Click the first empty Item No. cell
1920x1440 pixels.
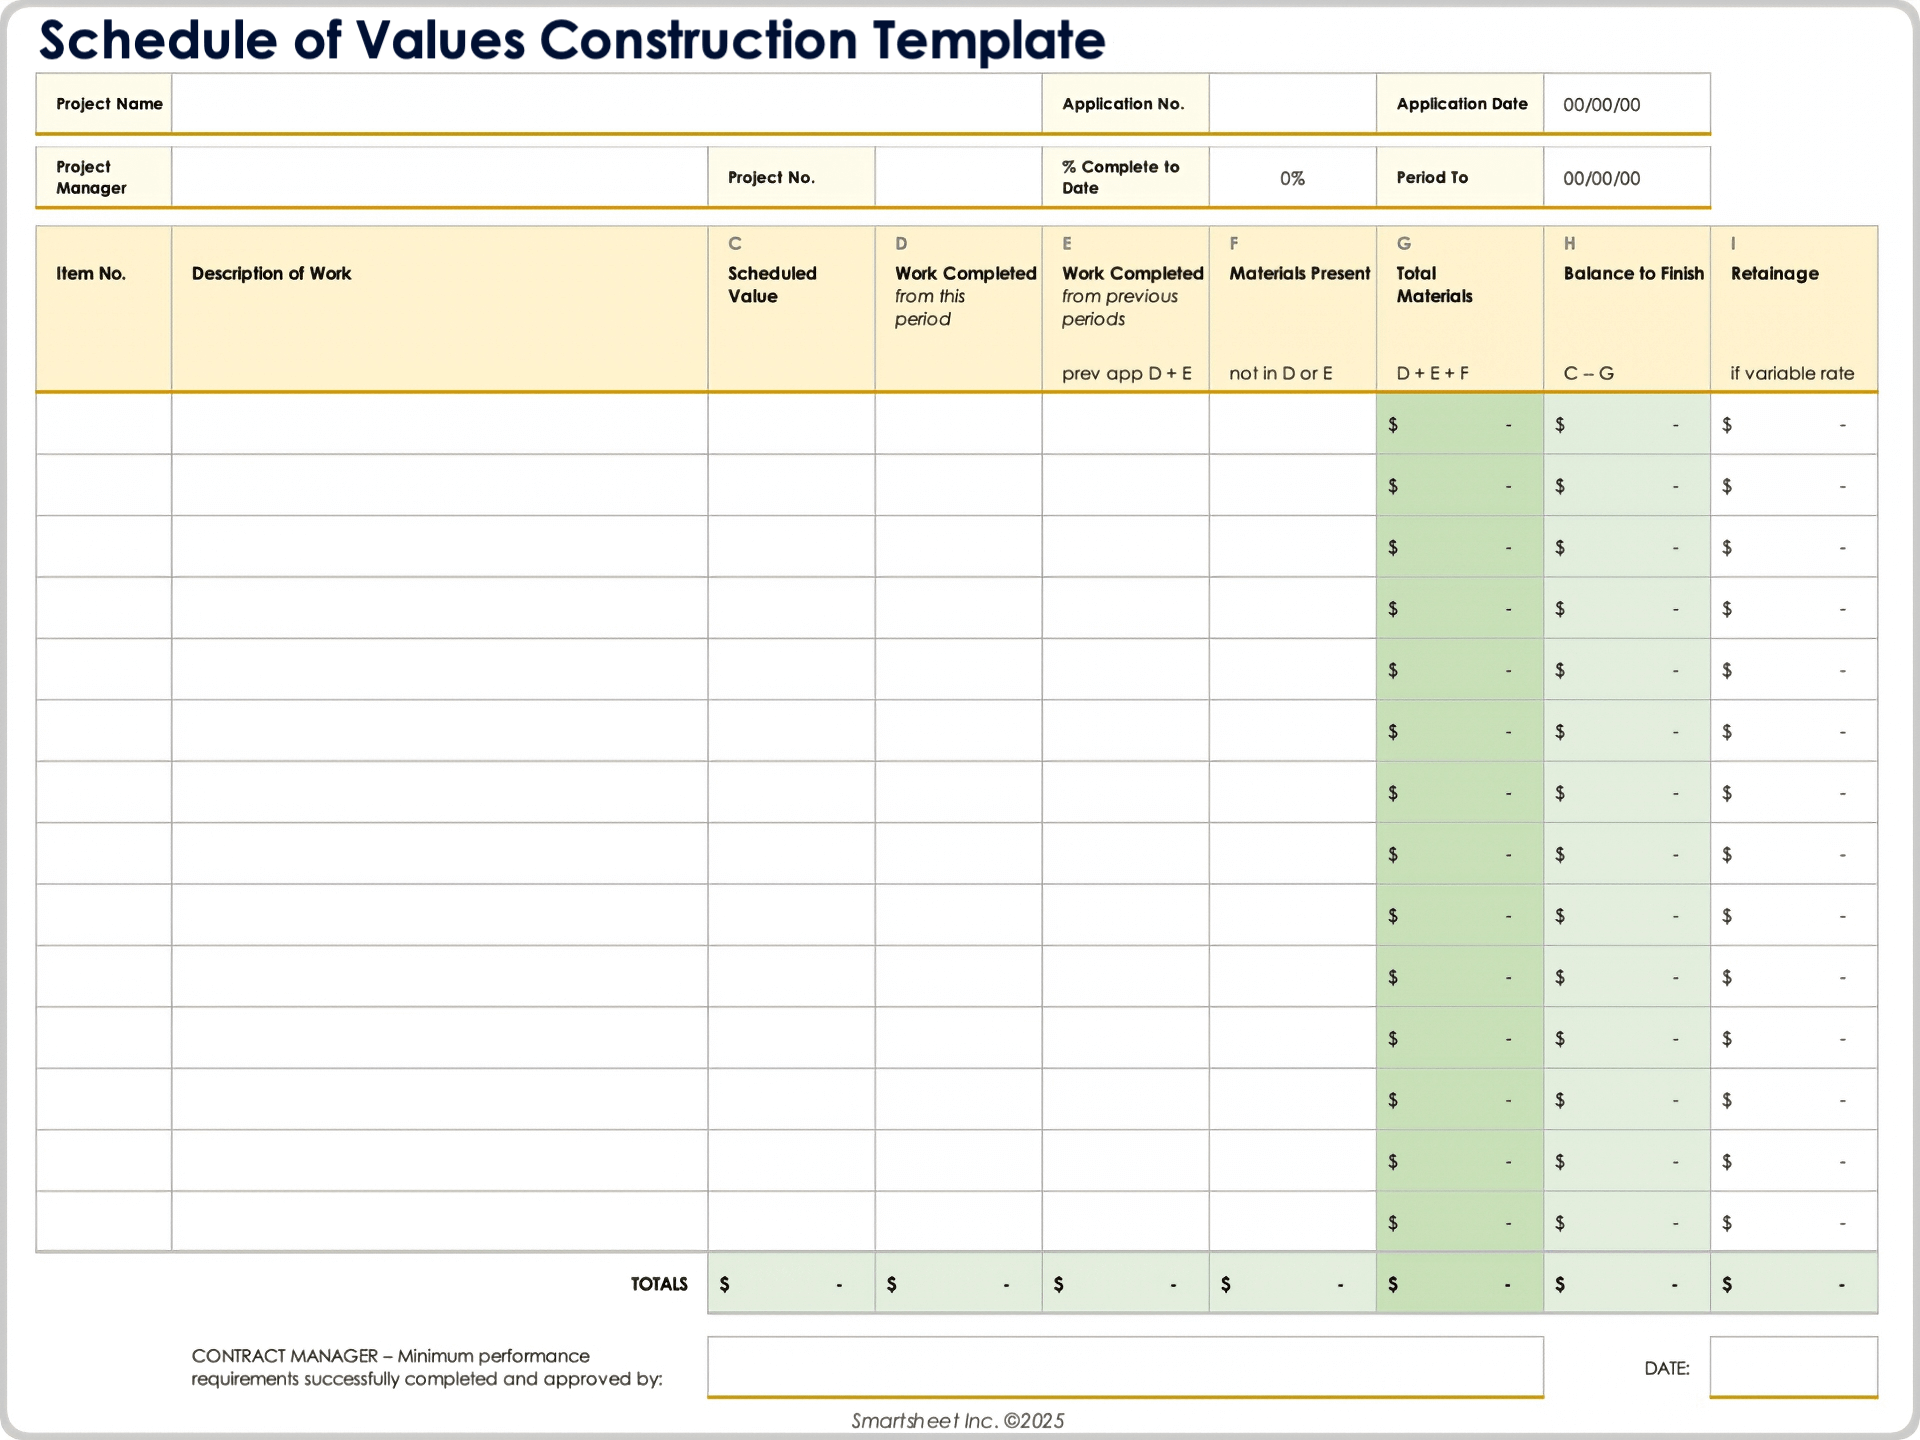[103, 423]
